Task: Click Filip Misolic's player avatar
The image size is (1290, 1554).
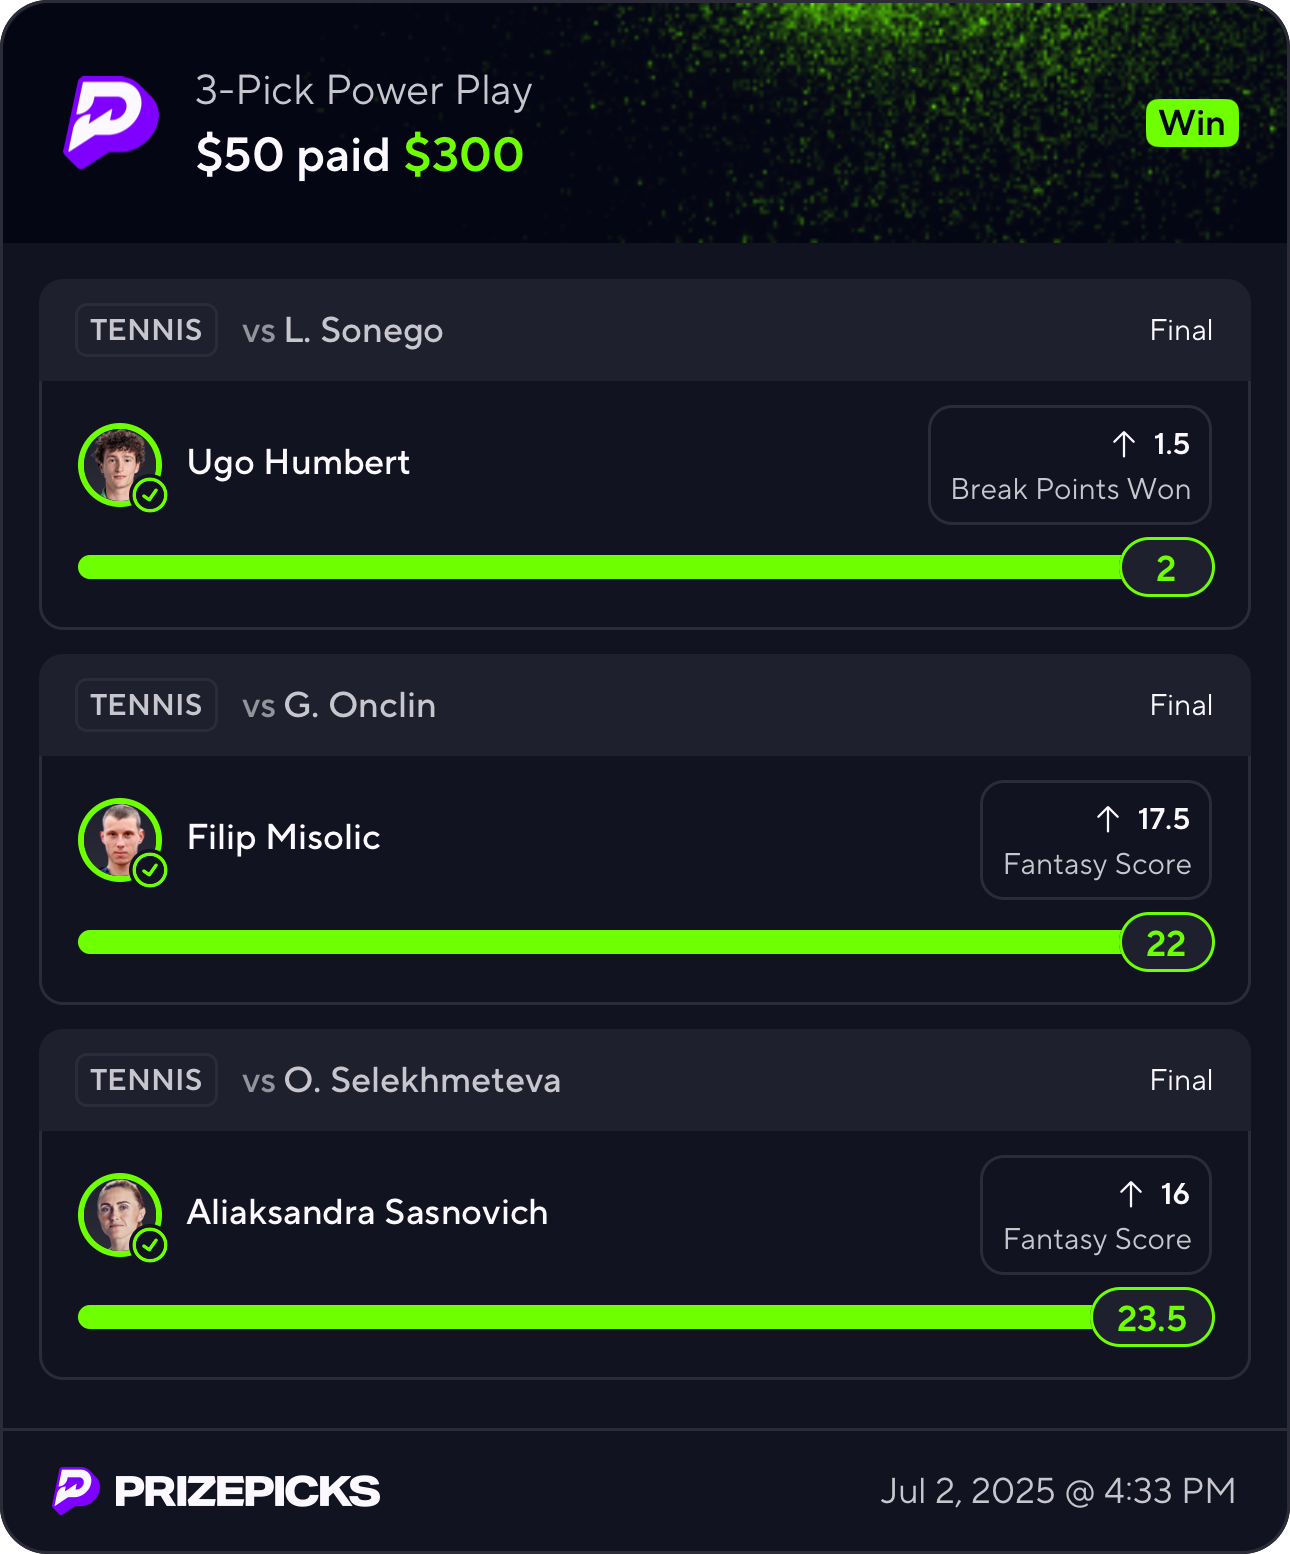Action: [x=118, y=838]
